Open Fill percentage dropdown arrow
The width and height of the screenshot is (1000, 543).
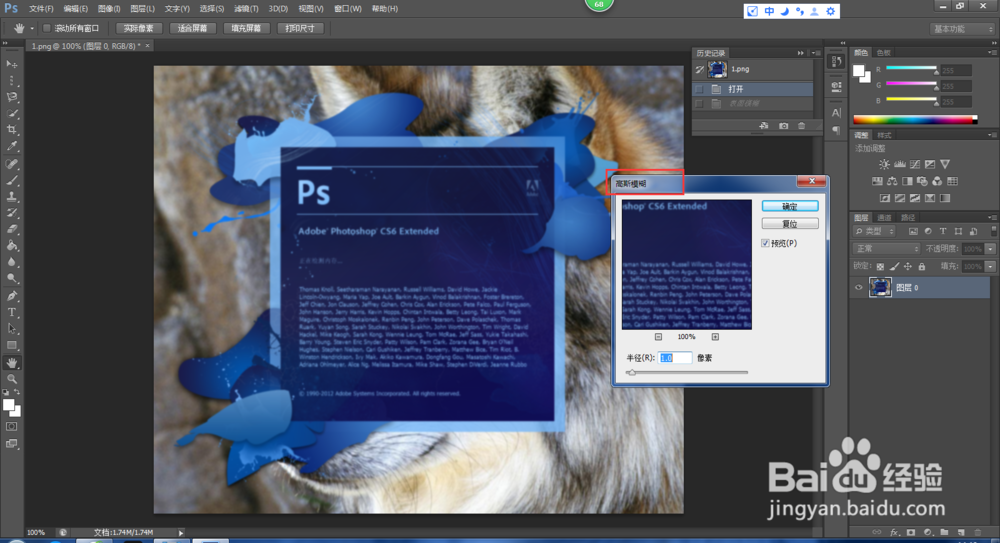990,267
